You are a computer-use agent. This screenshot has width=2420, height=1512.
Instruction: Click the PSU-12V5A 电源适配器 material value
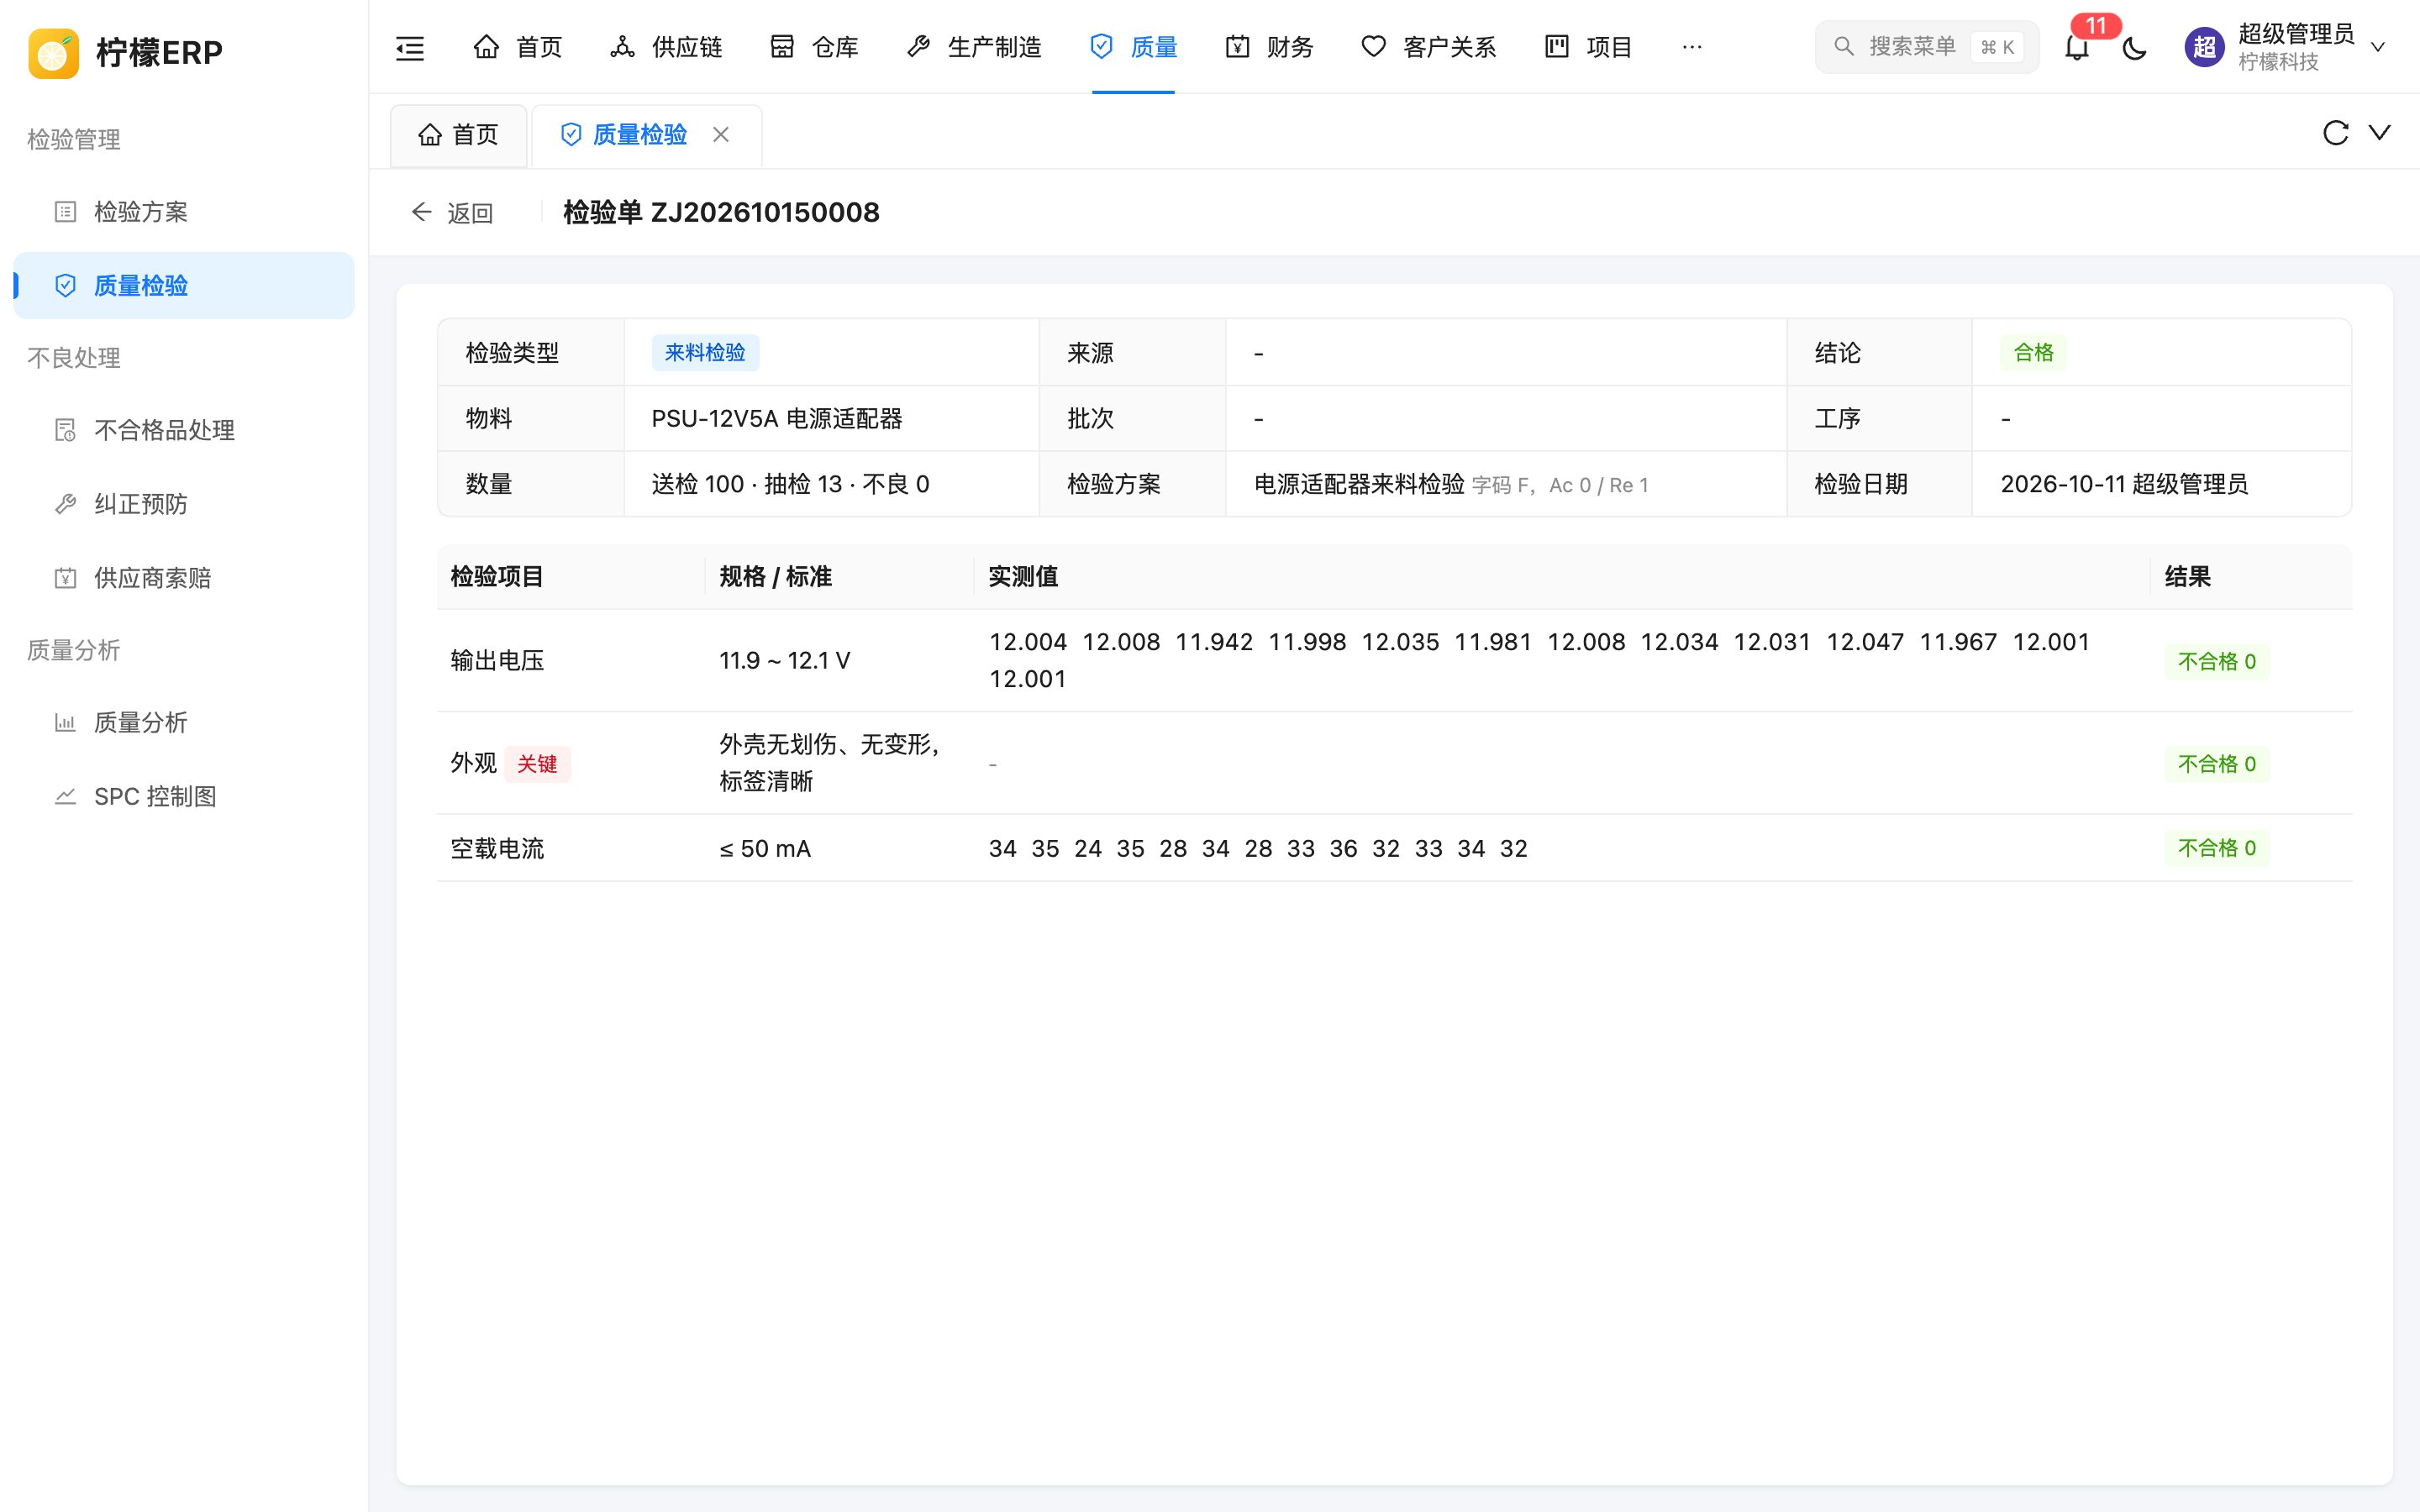pos(777,419)
